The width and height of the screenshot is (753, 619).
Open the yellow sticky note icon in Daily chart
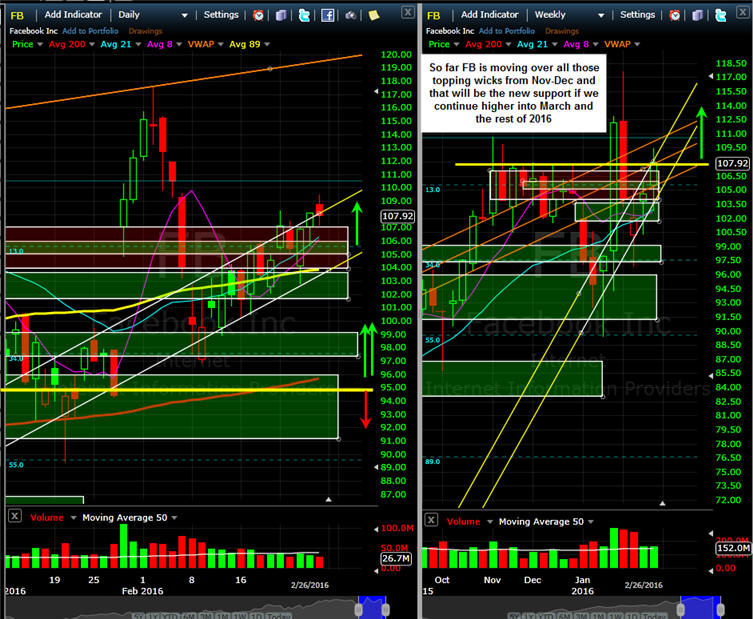point(374,15)
